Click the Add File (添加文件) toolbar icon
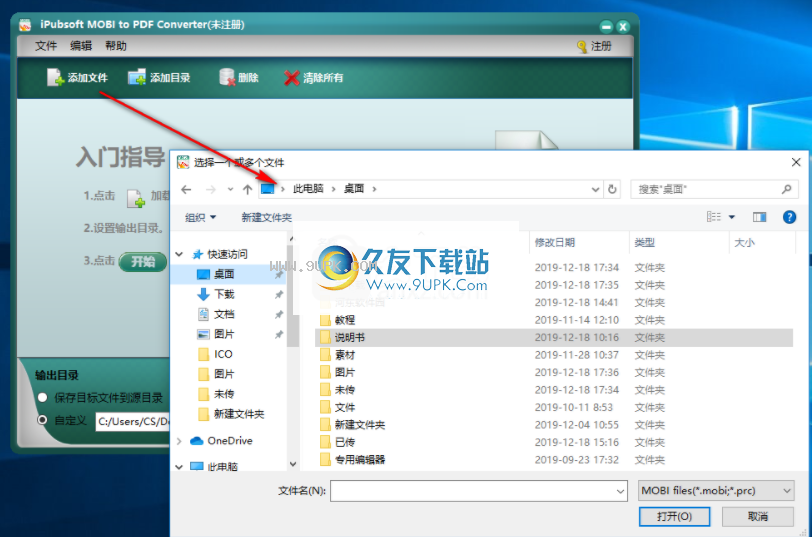The image size is (812, 537). (55, 78)
